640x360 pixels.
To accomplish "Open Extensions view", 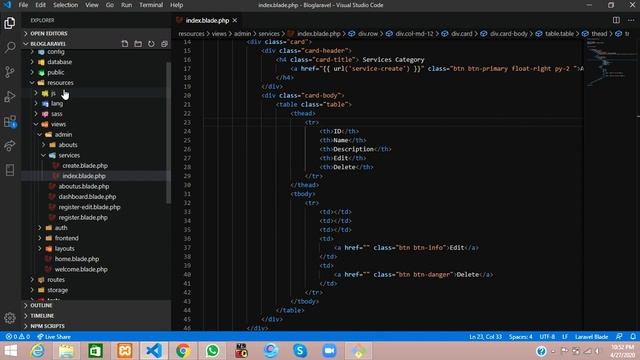I will coord(10,121).
